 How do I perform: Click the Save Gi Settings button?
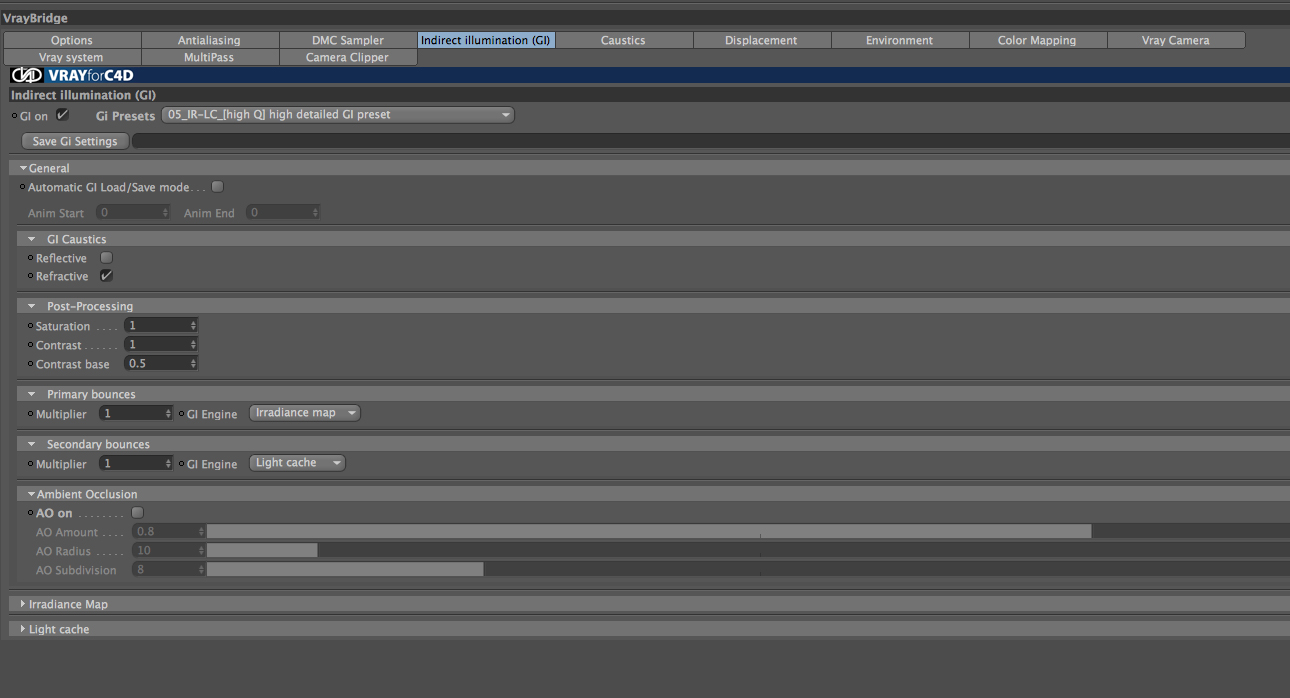click(x=75, y=141)
